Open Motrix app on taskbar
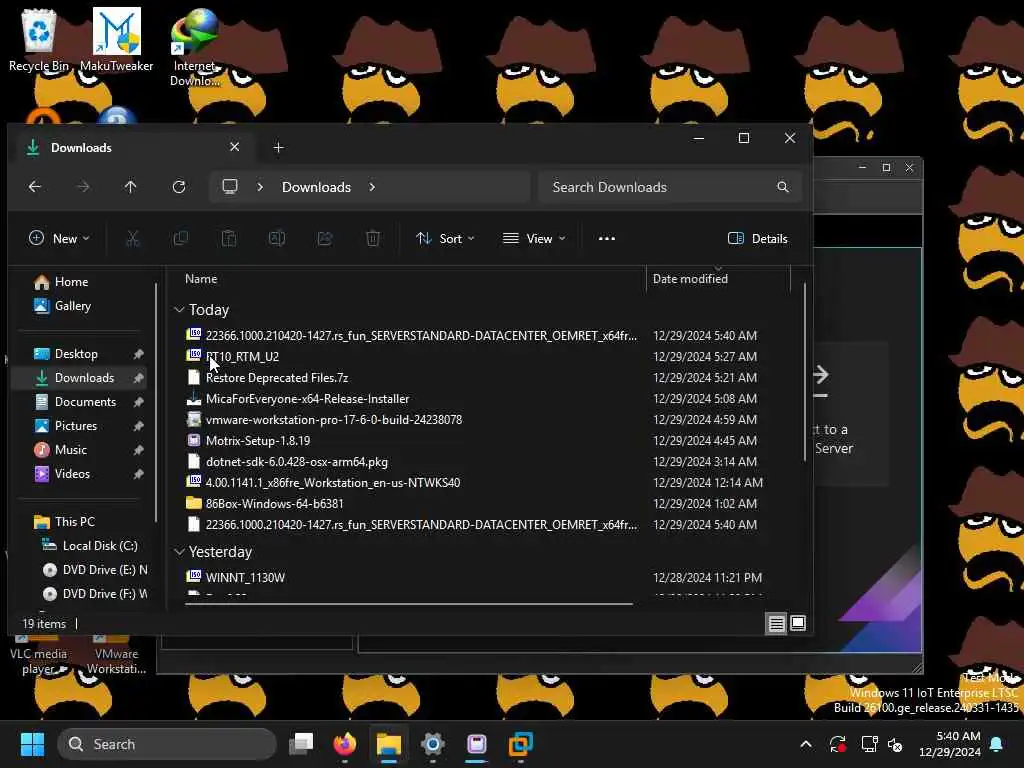1024x768 pixels. click(477, 744)
